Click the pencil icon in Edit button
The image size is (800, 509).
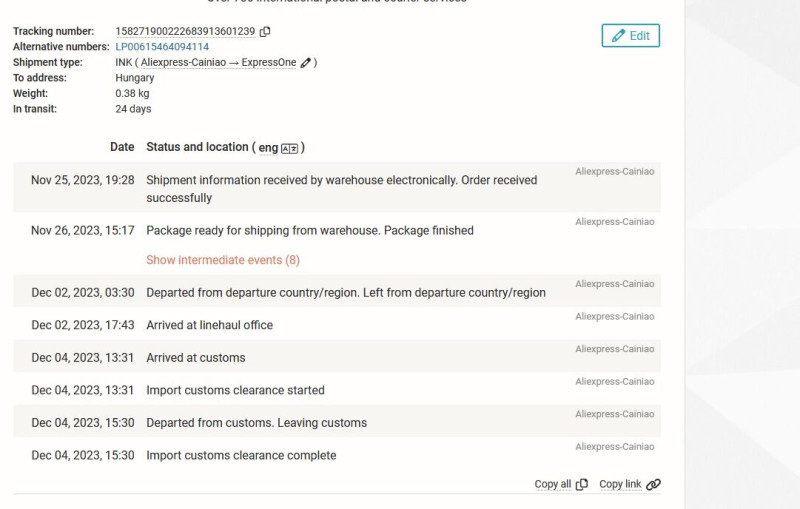coord(618,36)
